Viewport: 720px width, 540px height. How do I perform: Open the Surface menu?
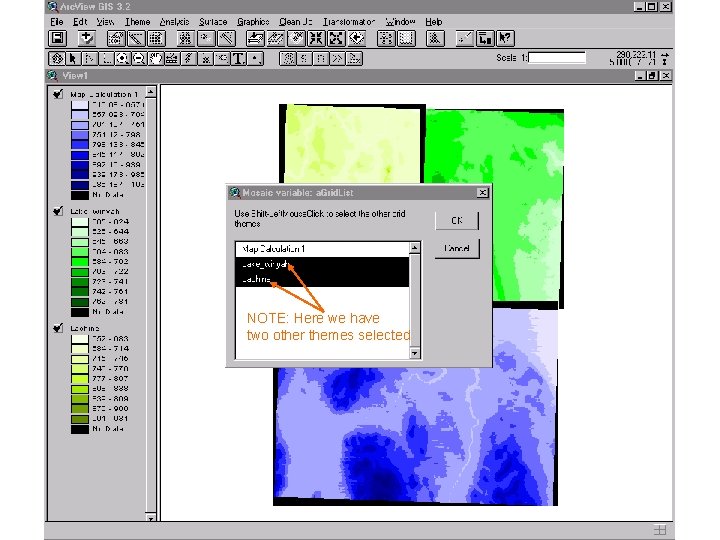[213, 22]
